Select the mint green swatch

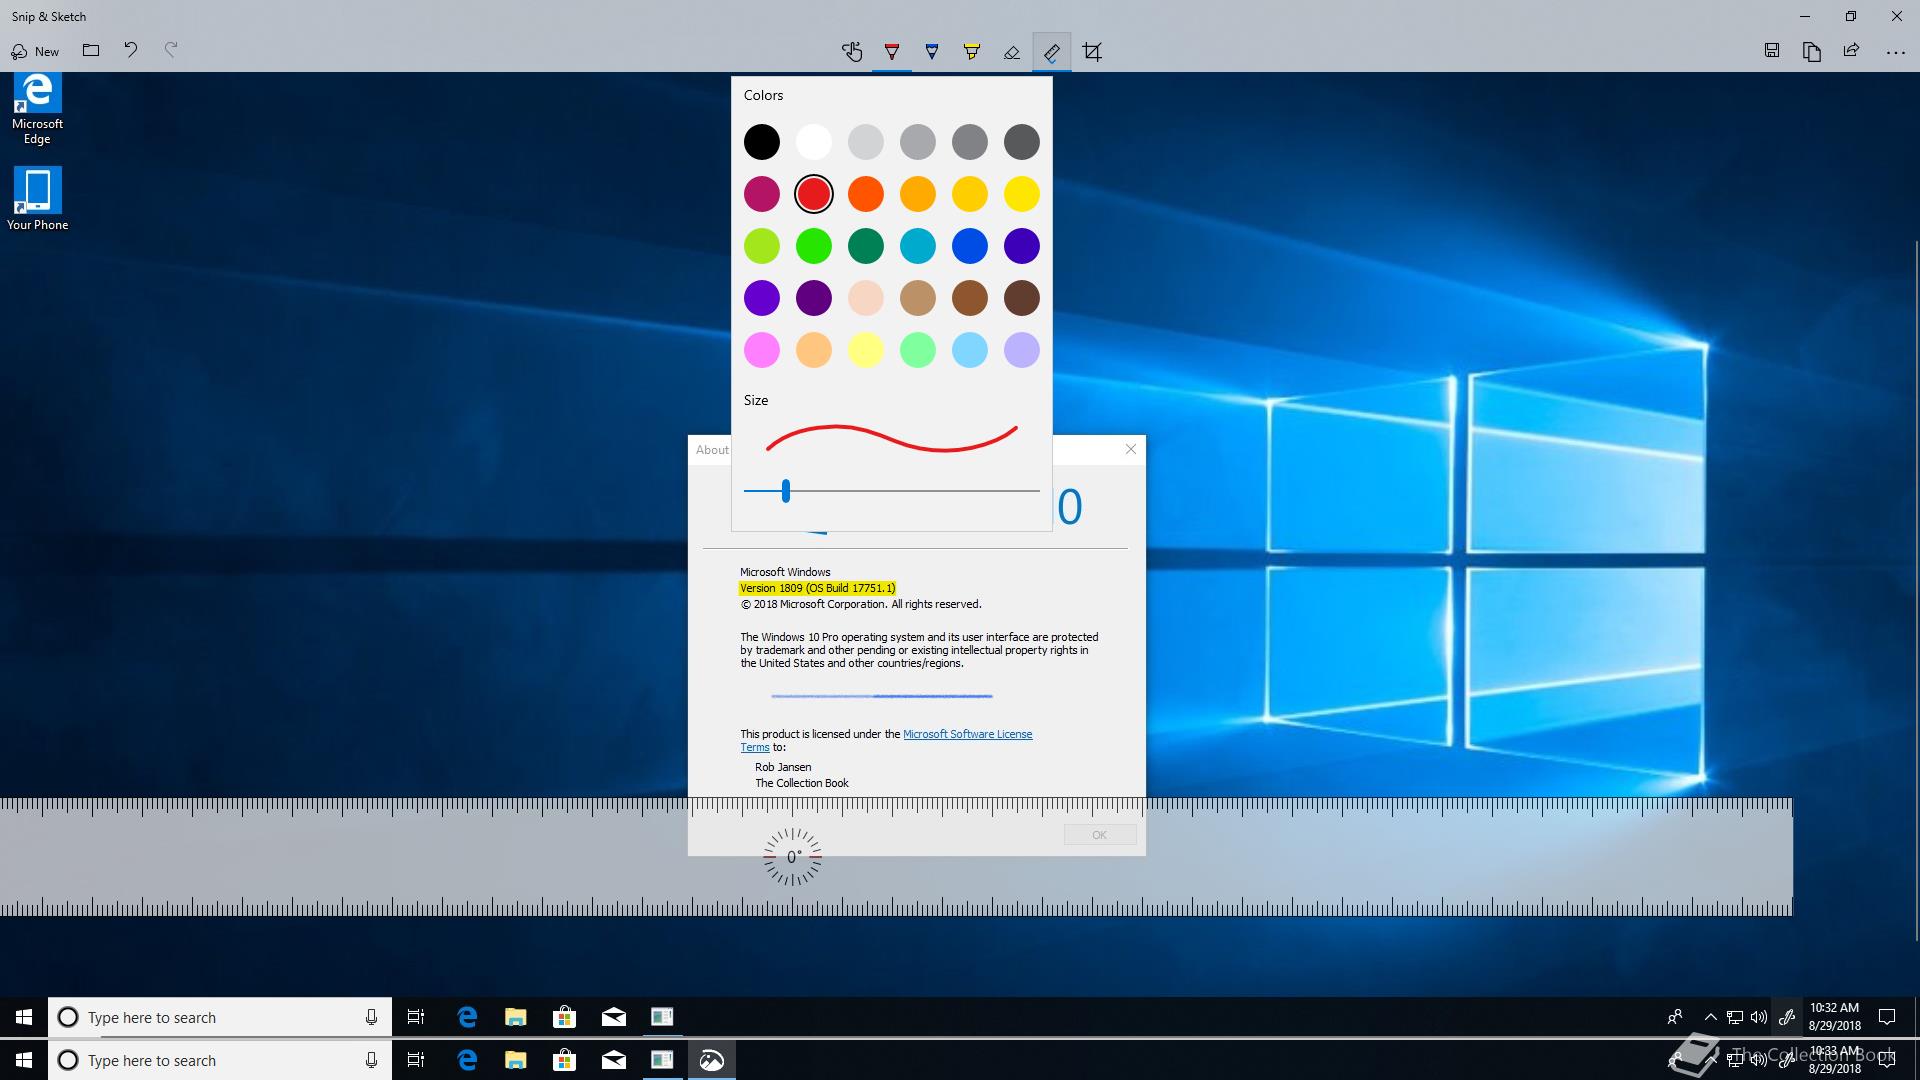point(918,350)
